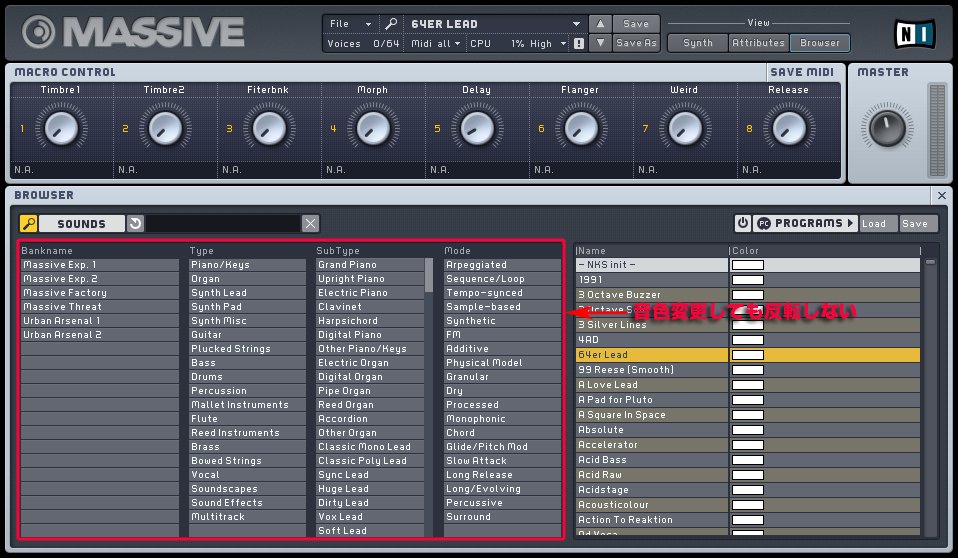Close the Browser panel
The width and height of the screenshot is (958, 558).
click(942, 196)
